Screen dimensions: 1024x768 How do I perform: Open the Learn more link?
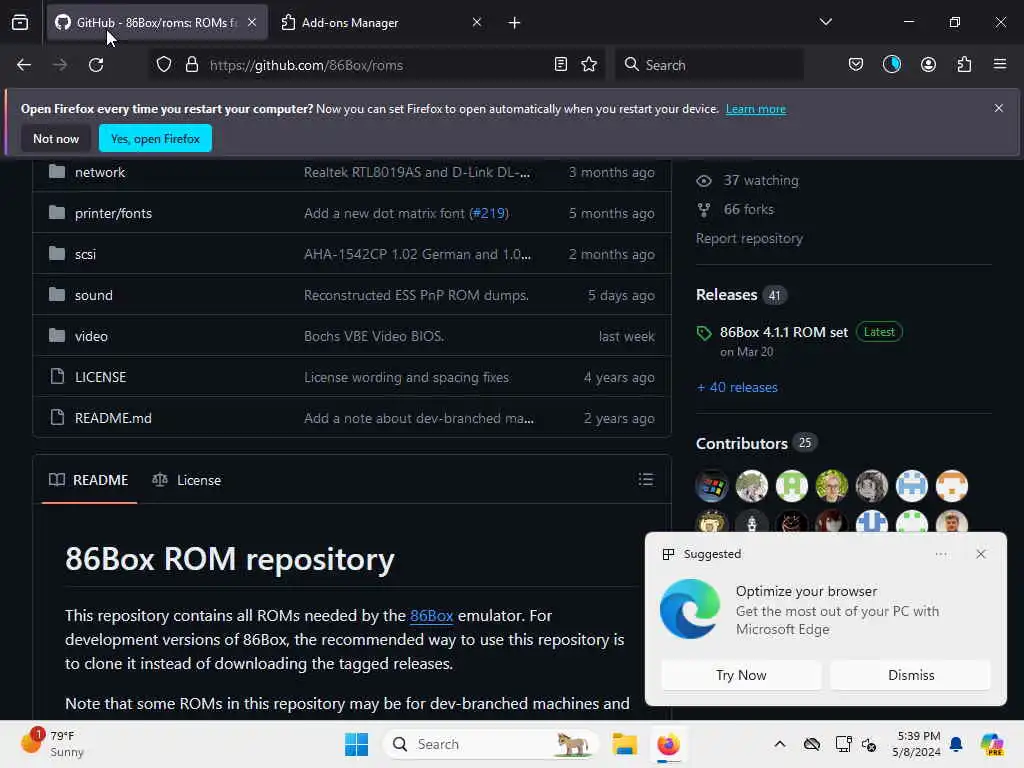pos(756,109)
